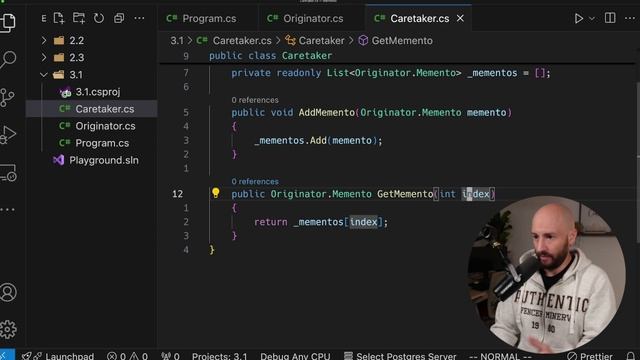Viewport: 640px width, 360px height.
Task: Change the Debug Any CPU configuration
Action: (x=295, y=356)
